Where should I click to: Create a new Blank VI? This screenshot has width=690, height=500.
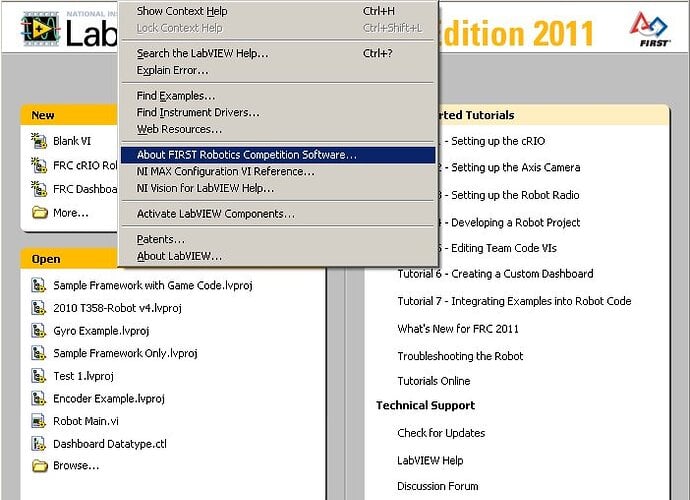[72, 141]
